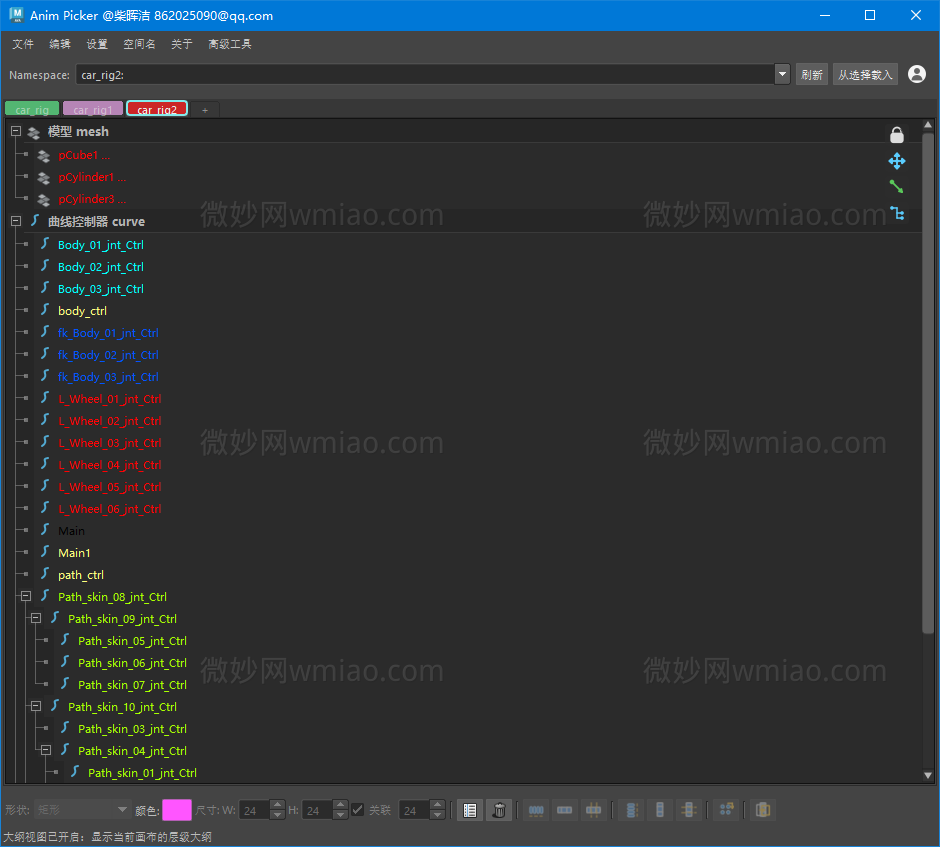
Task: Collapse the 模型 mesh group
Action: 16,131
